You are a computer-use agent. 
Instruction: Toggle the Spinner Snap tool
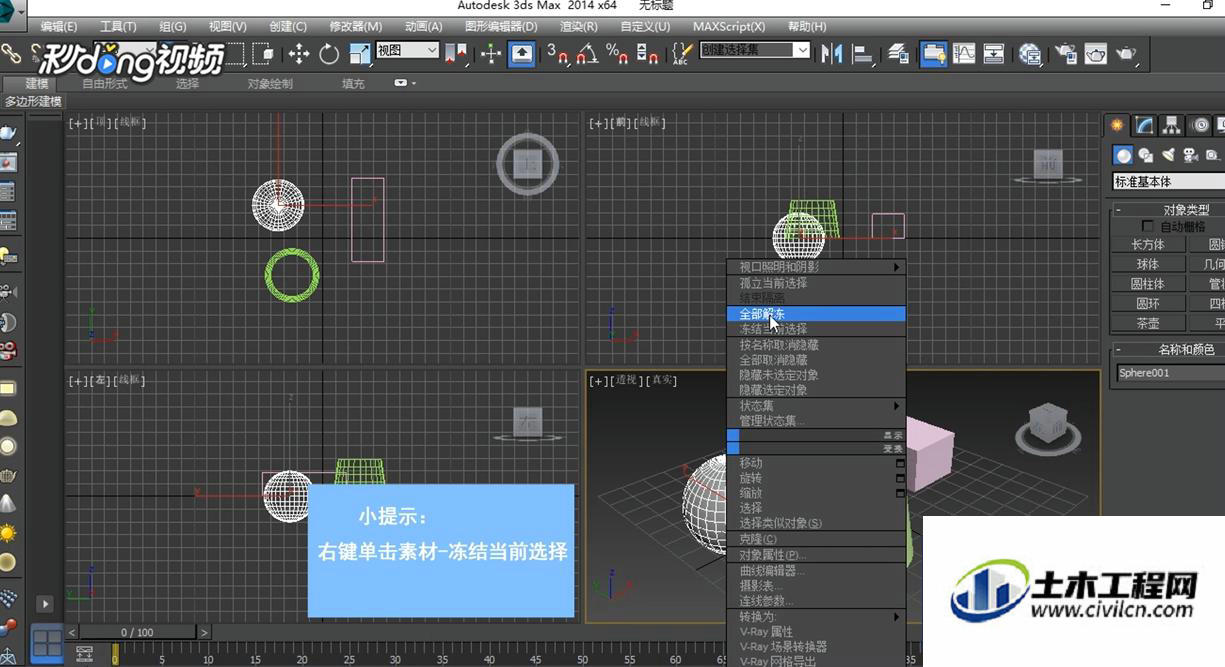[x=647, y=54]
